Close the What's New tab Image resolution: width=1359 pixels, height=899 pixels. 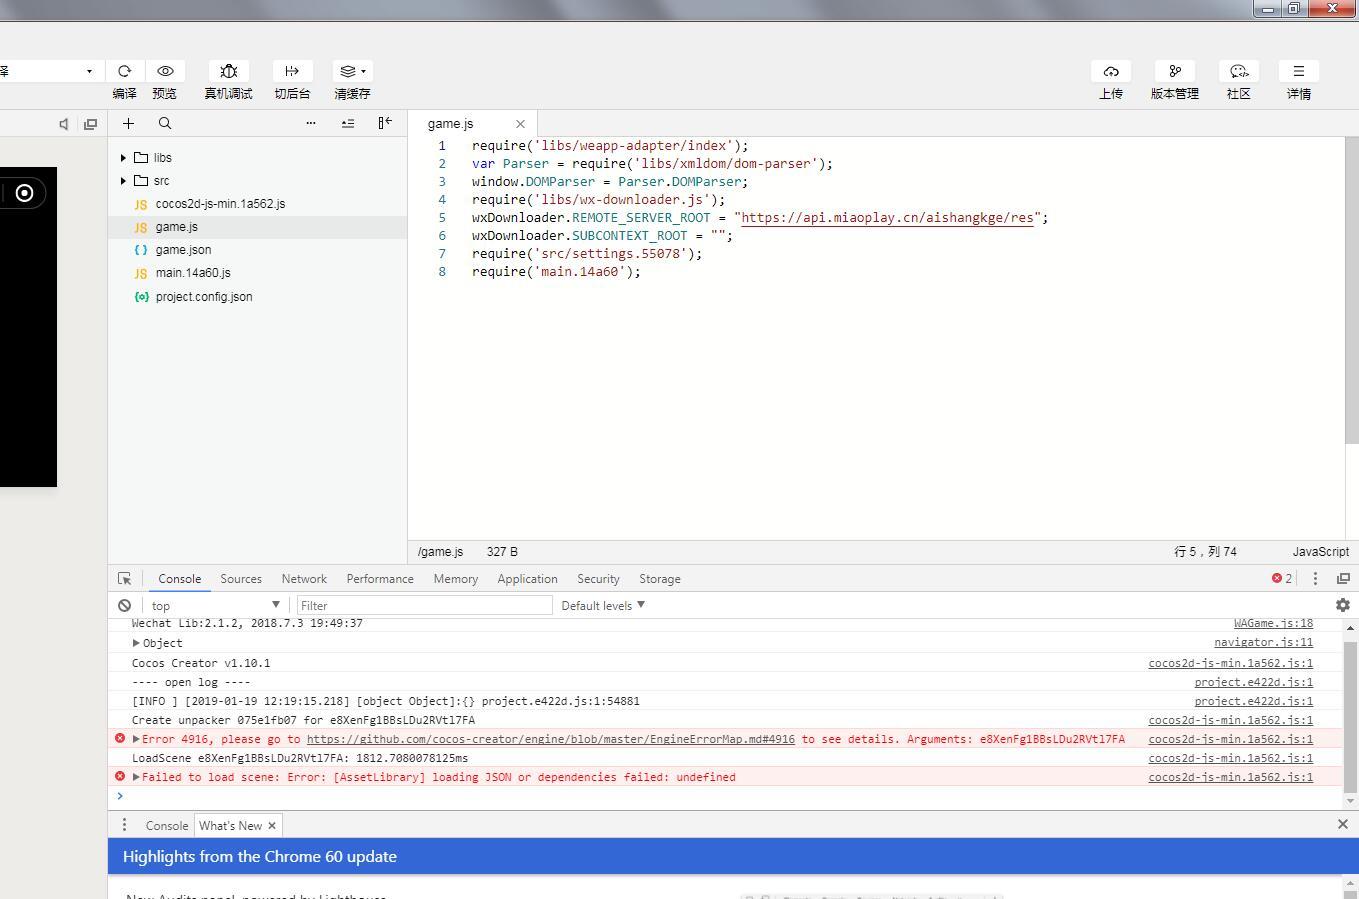(271, 826)
